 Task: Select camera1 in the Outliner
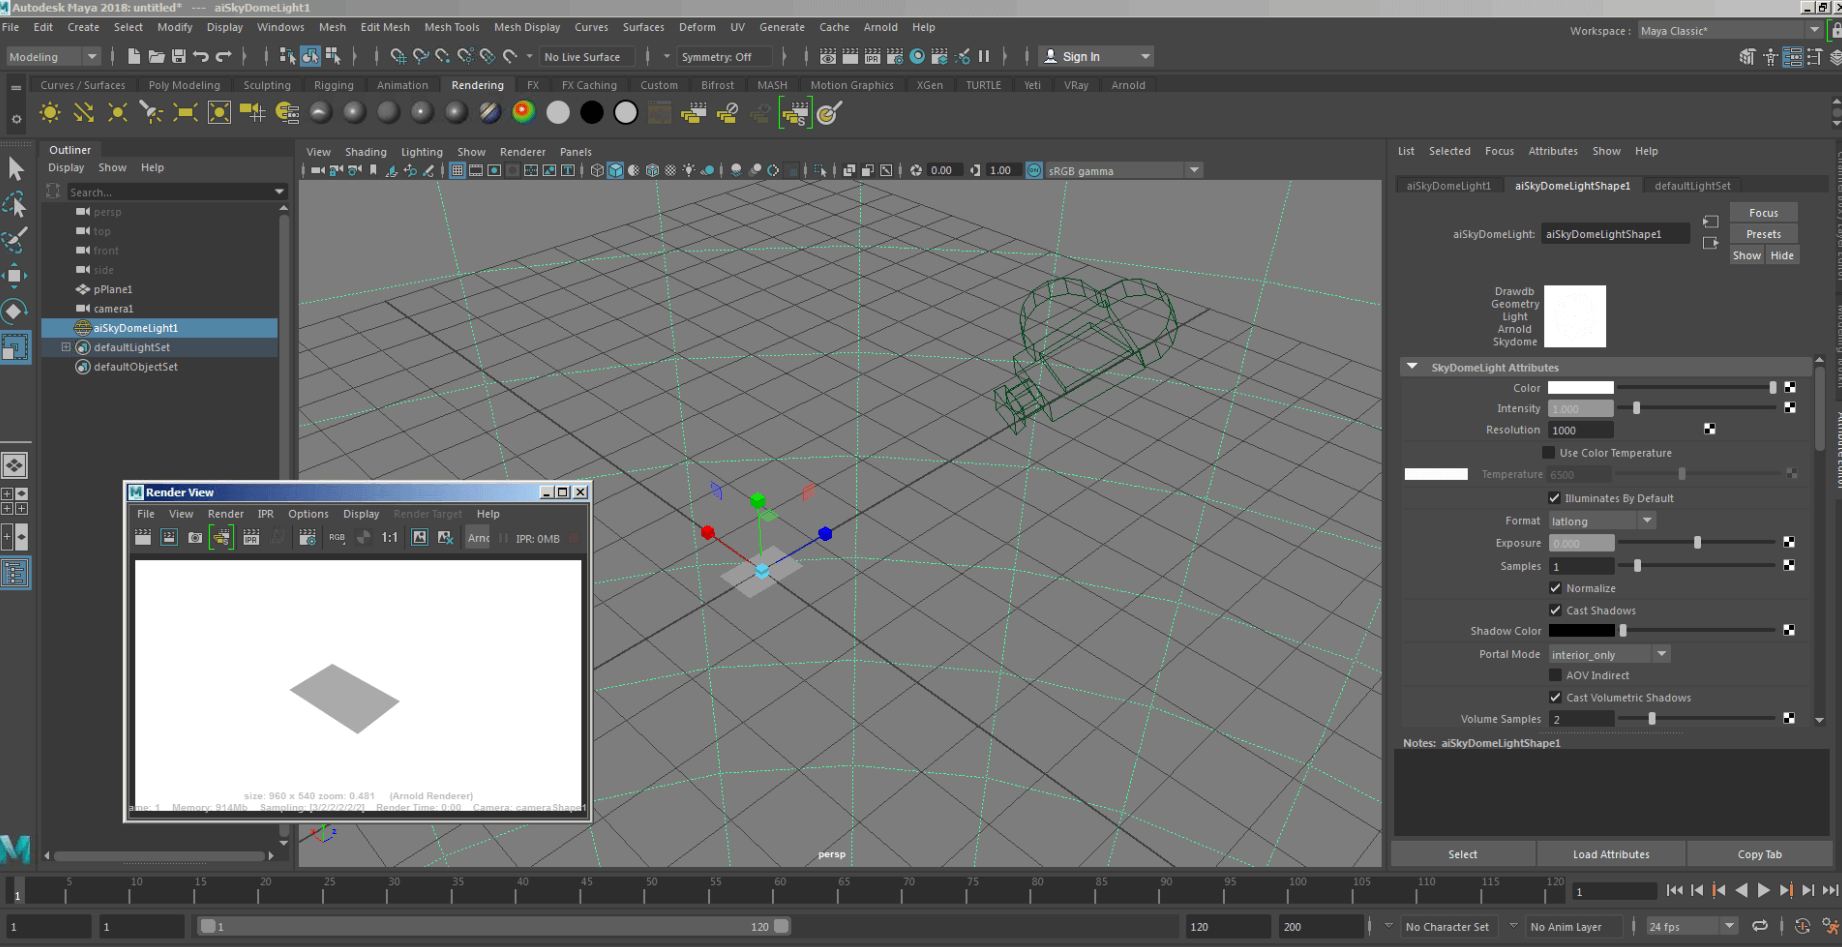click(x=113, y=309)
